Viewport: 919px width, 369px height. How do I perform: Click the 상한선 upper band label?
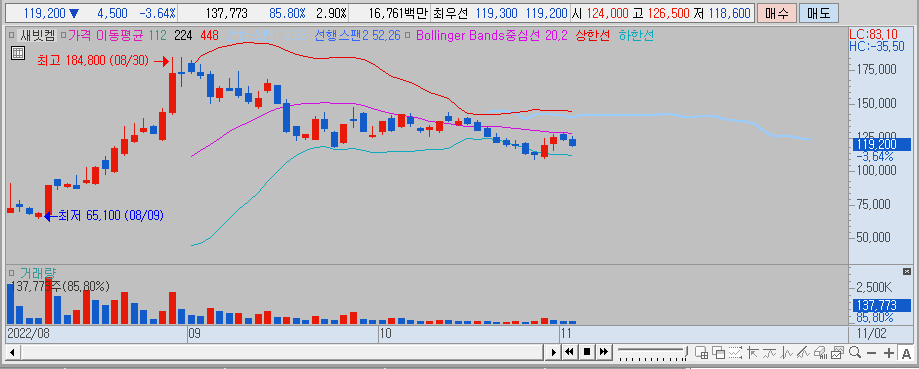[593, 36]
